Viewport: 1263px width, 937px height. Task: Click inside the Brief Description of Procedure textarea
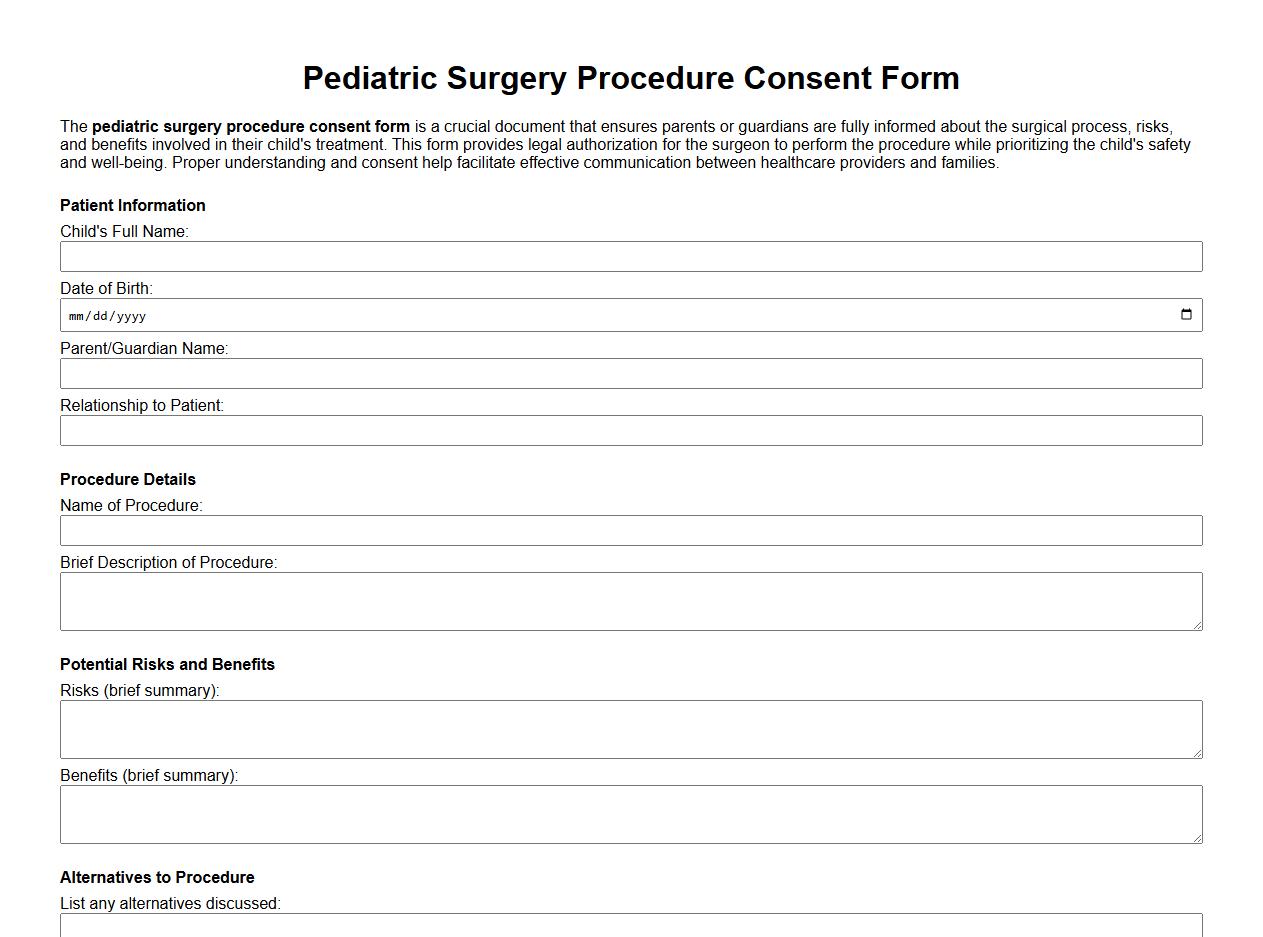[631, 598]
